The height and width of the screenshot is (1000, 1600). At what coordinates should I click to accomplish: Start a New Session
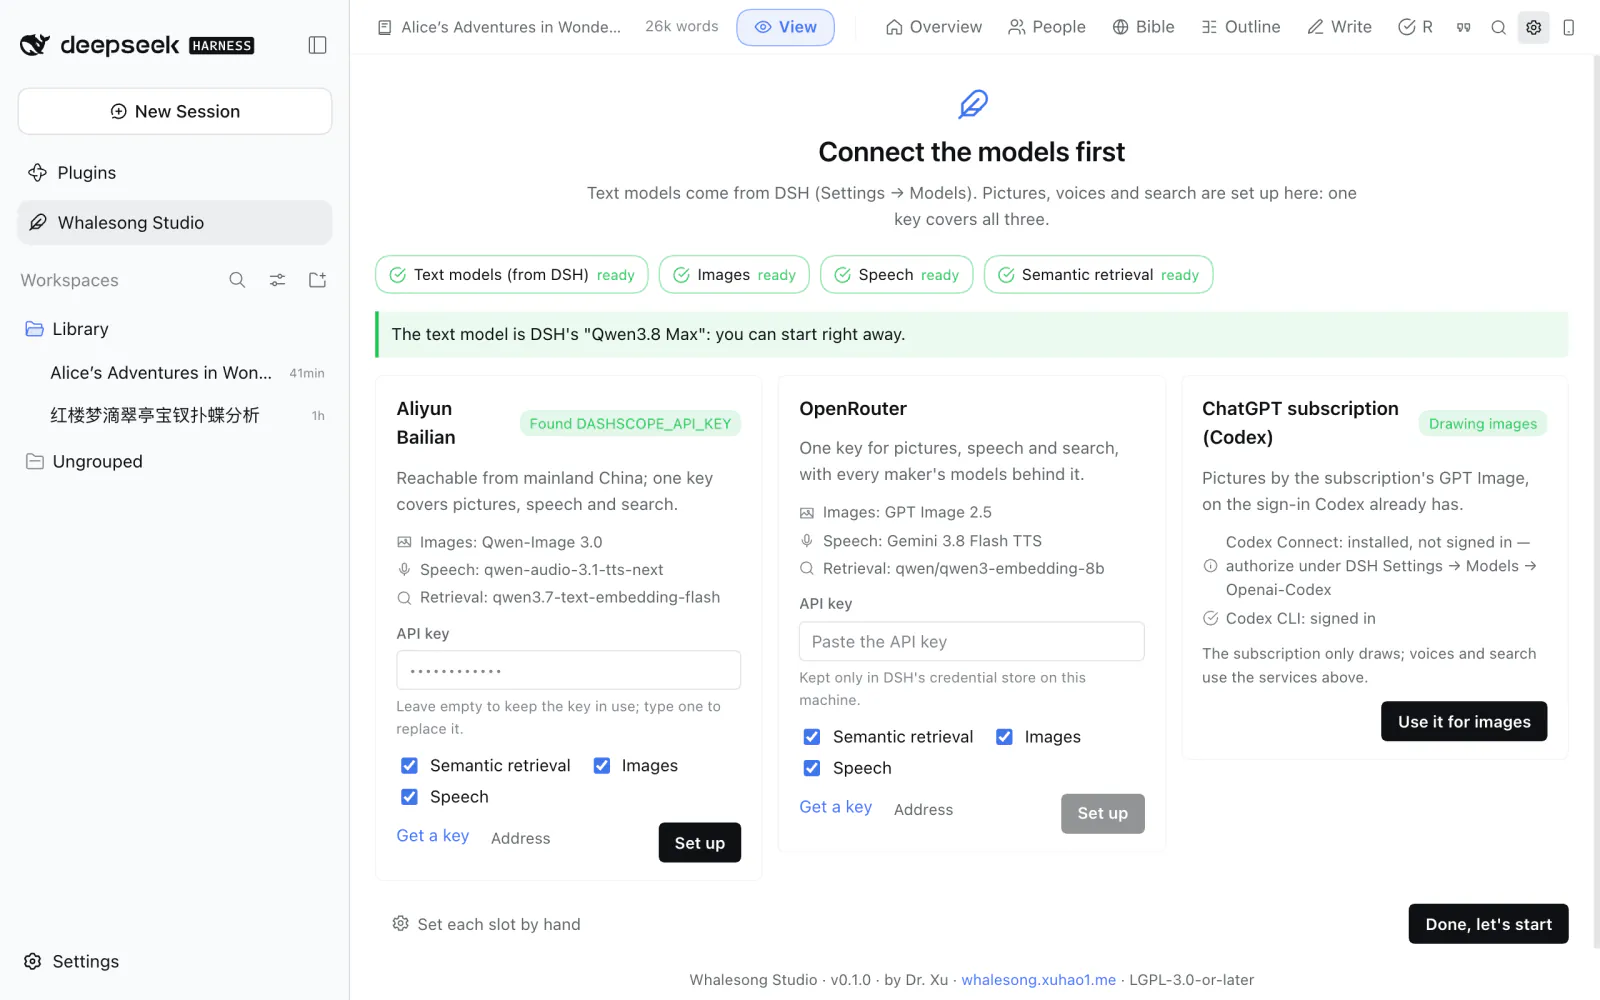(x=175, y=111)
